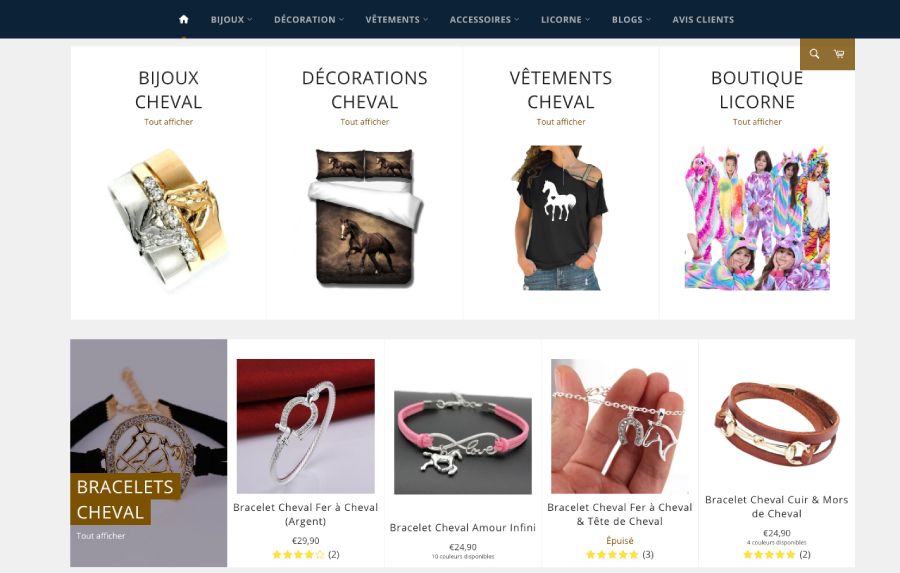Expand the Vêtements dropdown menu

click(x=397, y=20)
